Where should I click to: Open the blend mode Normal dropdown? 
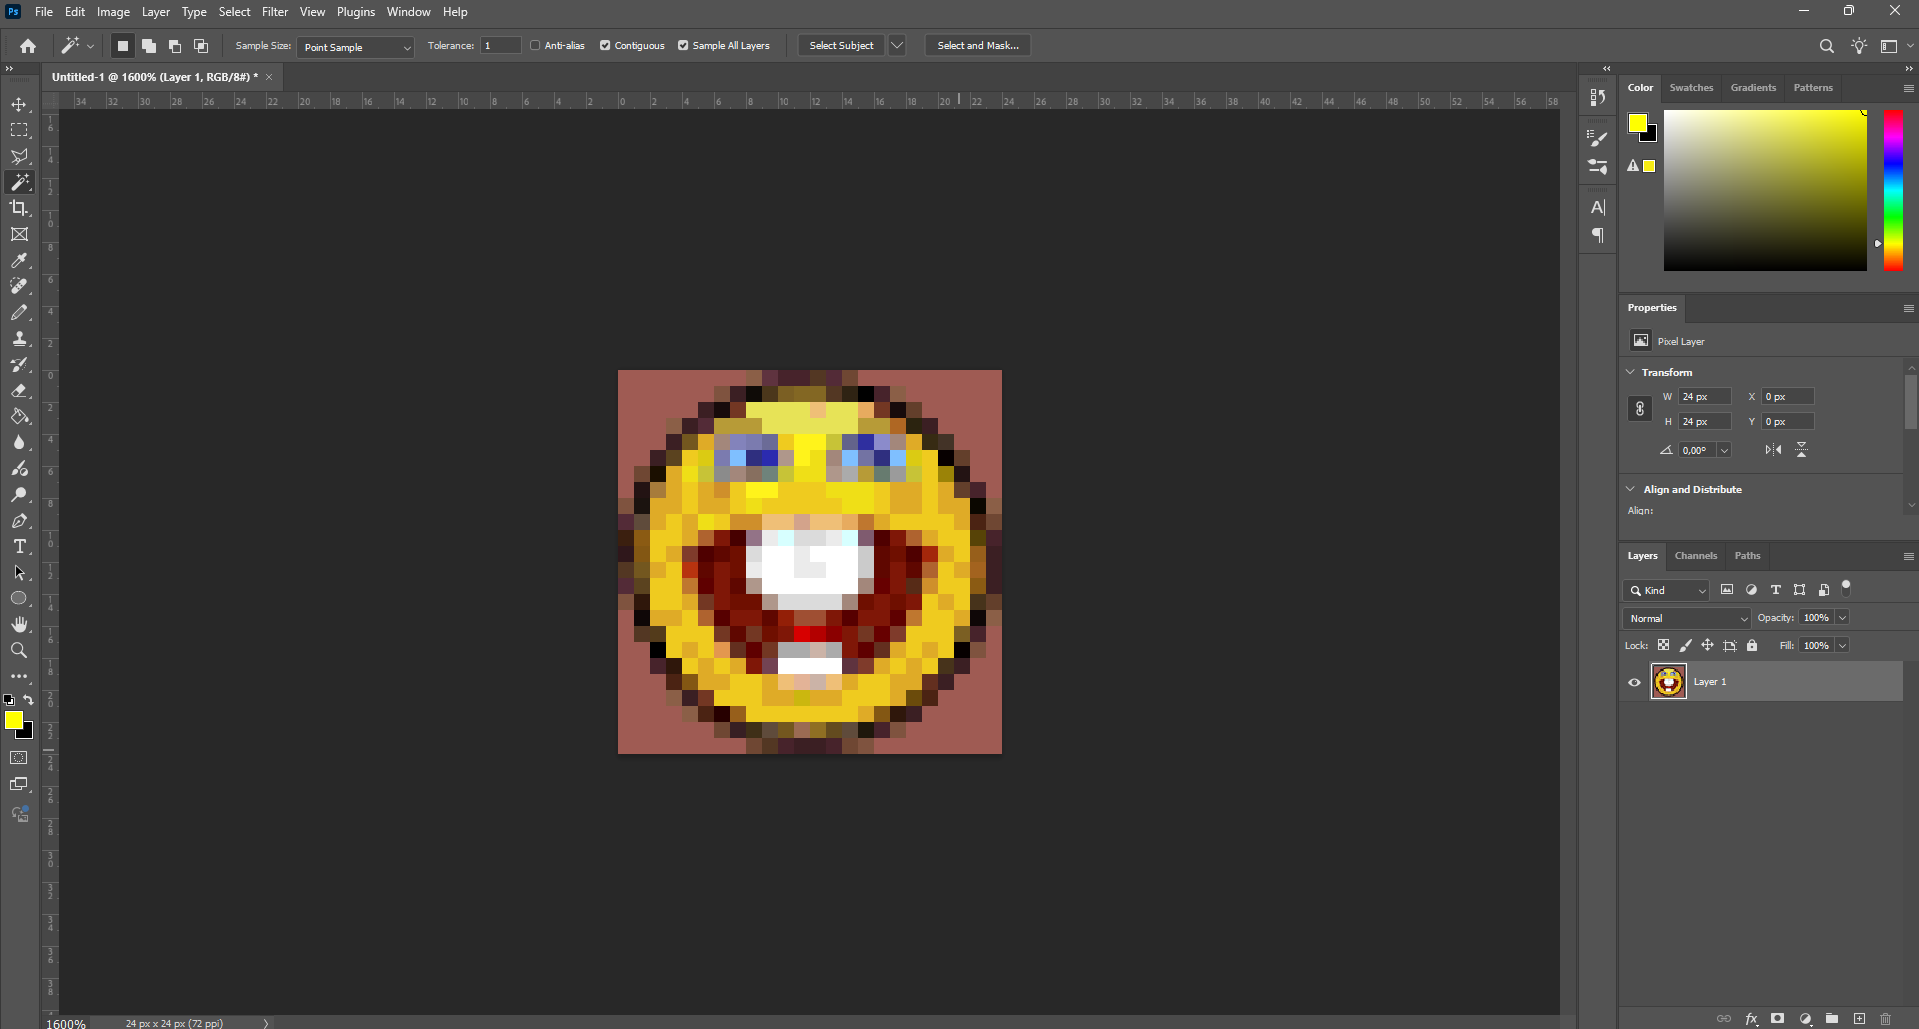point(1687,618)
